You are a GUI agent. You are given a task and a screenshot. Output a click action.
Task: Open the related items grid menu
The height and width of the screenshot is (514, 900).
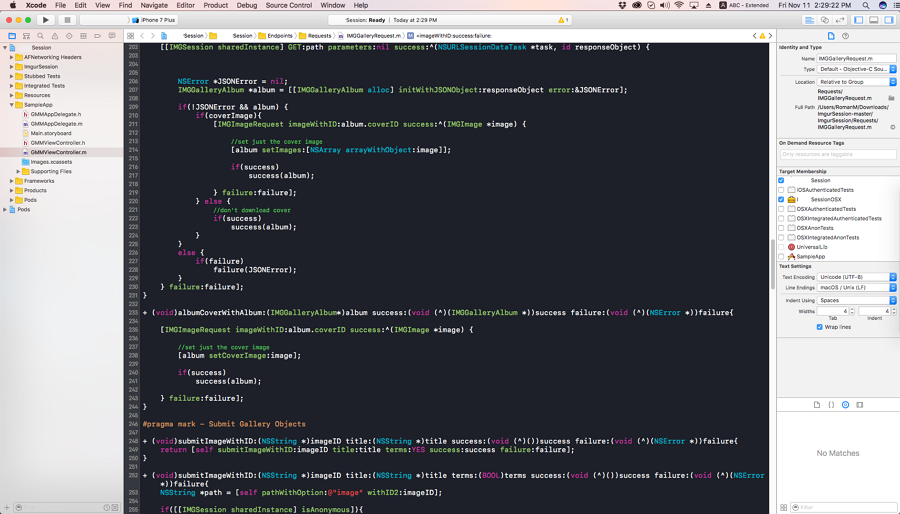[x=131, y=36]
